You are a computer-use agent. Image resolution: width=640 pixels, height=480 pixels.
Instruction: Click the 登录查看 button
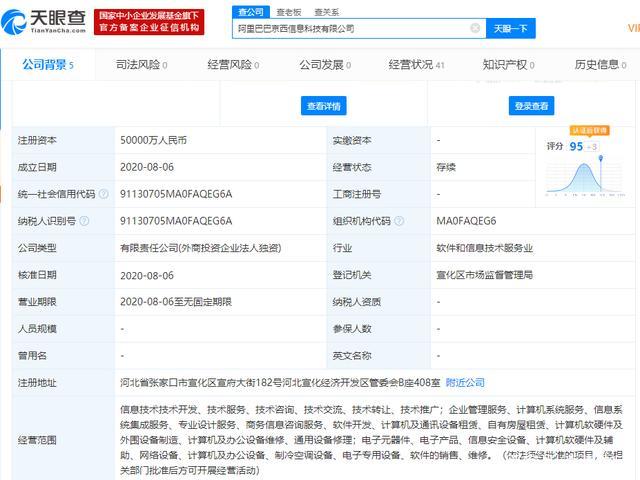pyautogui.click(x=531, y=106)
